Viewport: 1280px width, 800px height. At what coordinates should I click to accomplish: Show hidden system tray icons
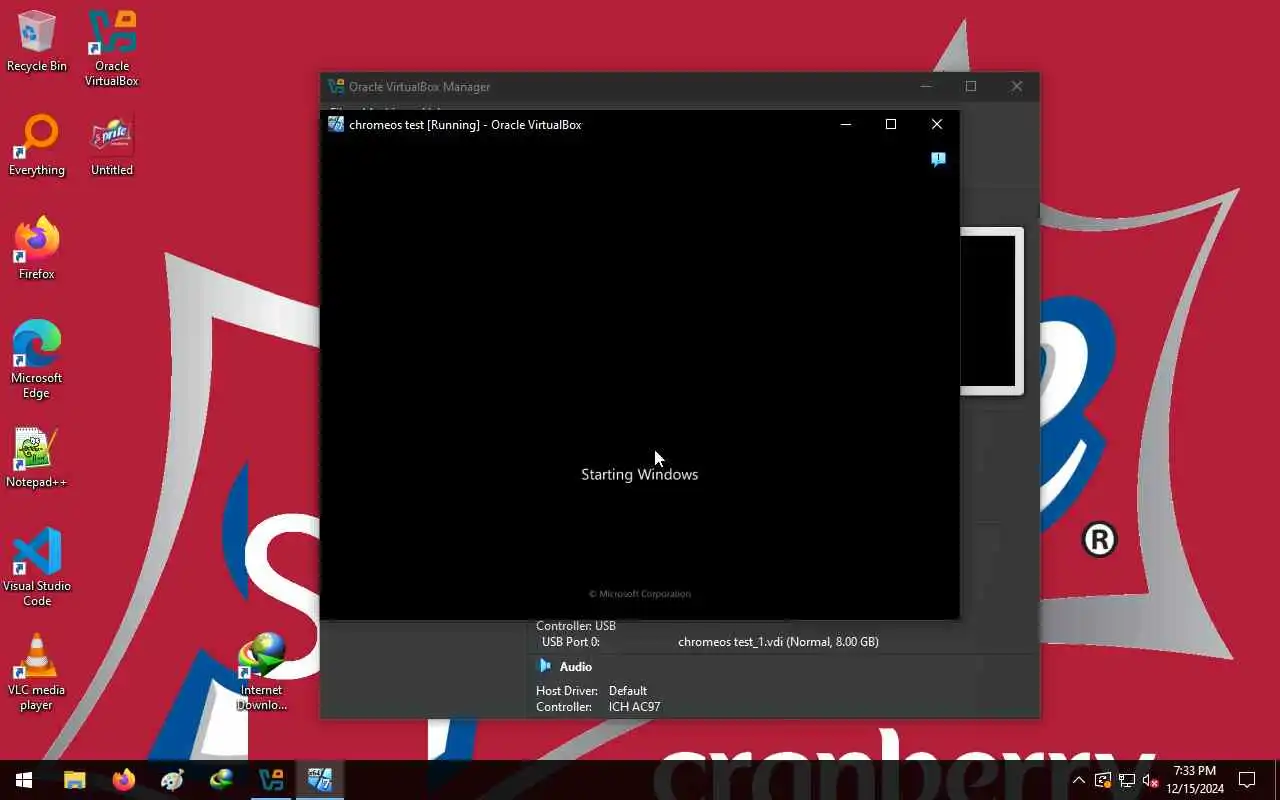point(1079,780)
